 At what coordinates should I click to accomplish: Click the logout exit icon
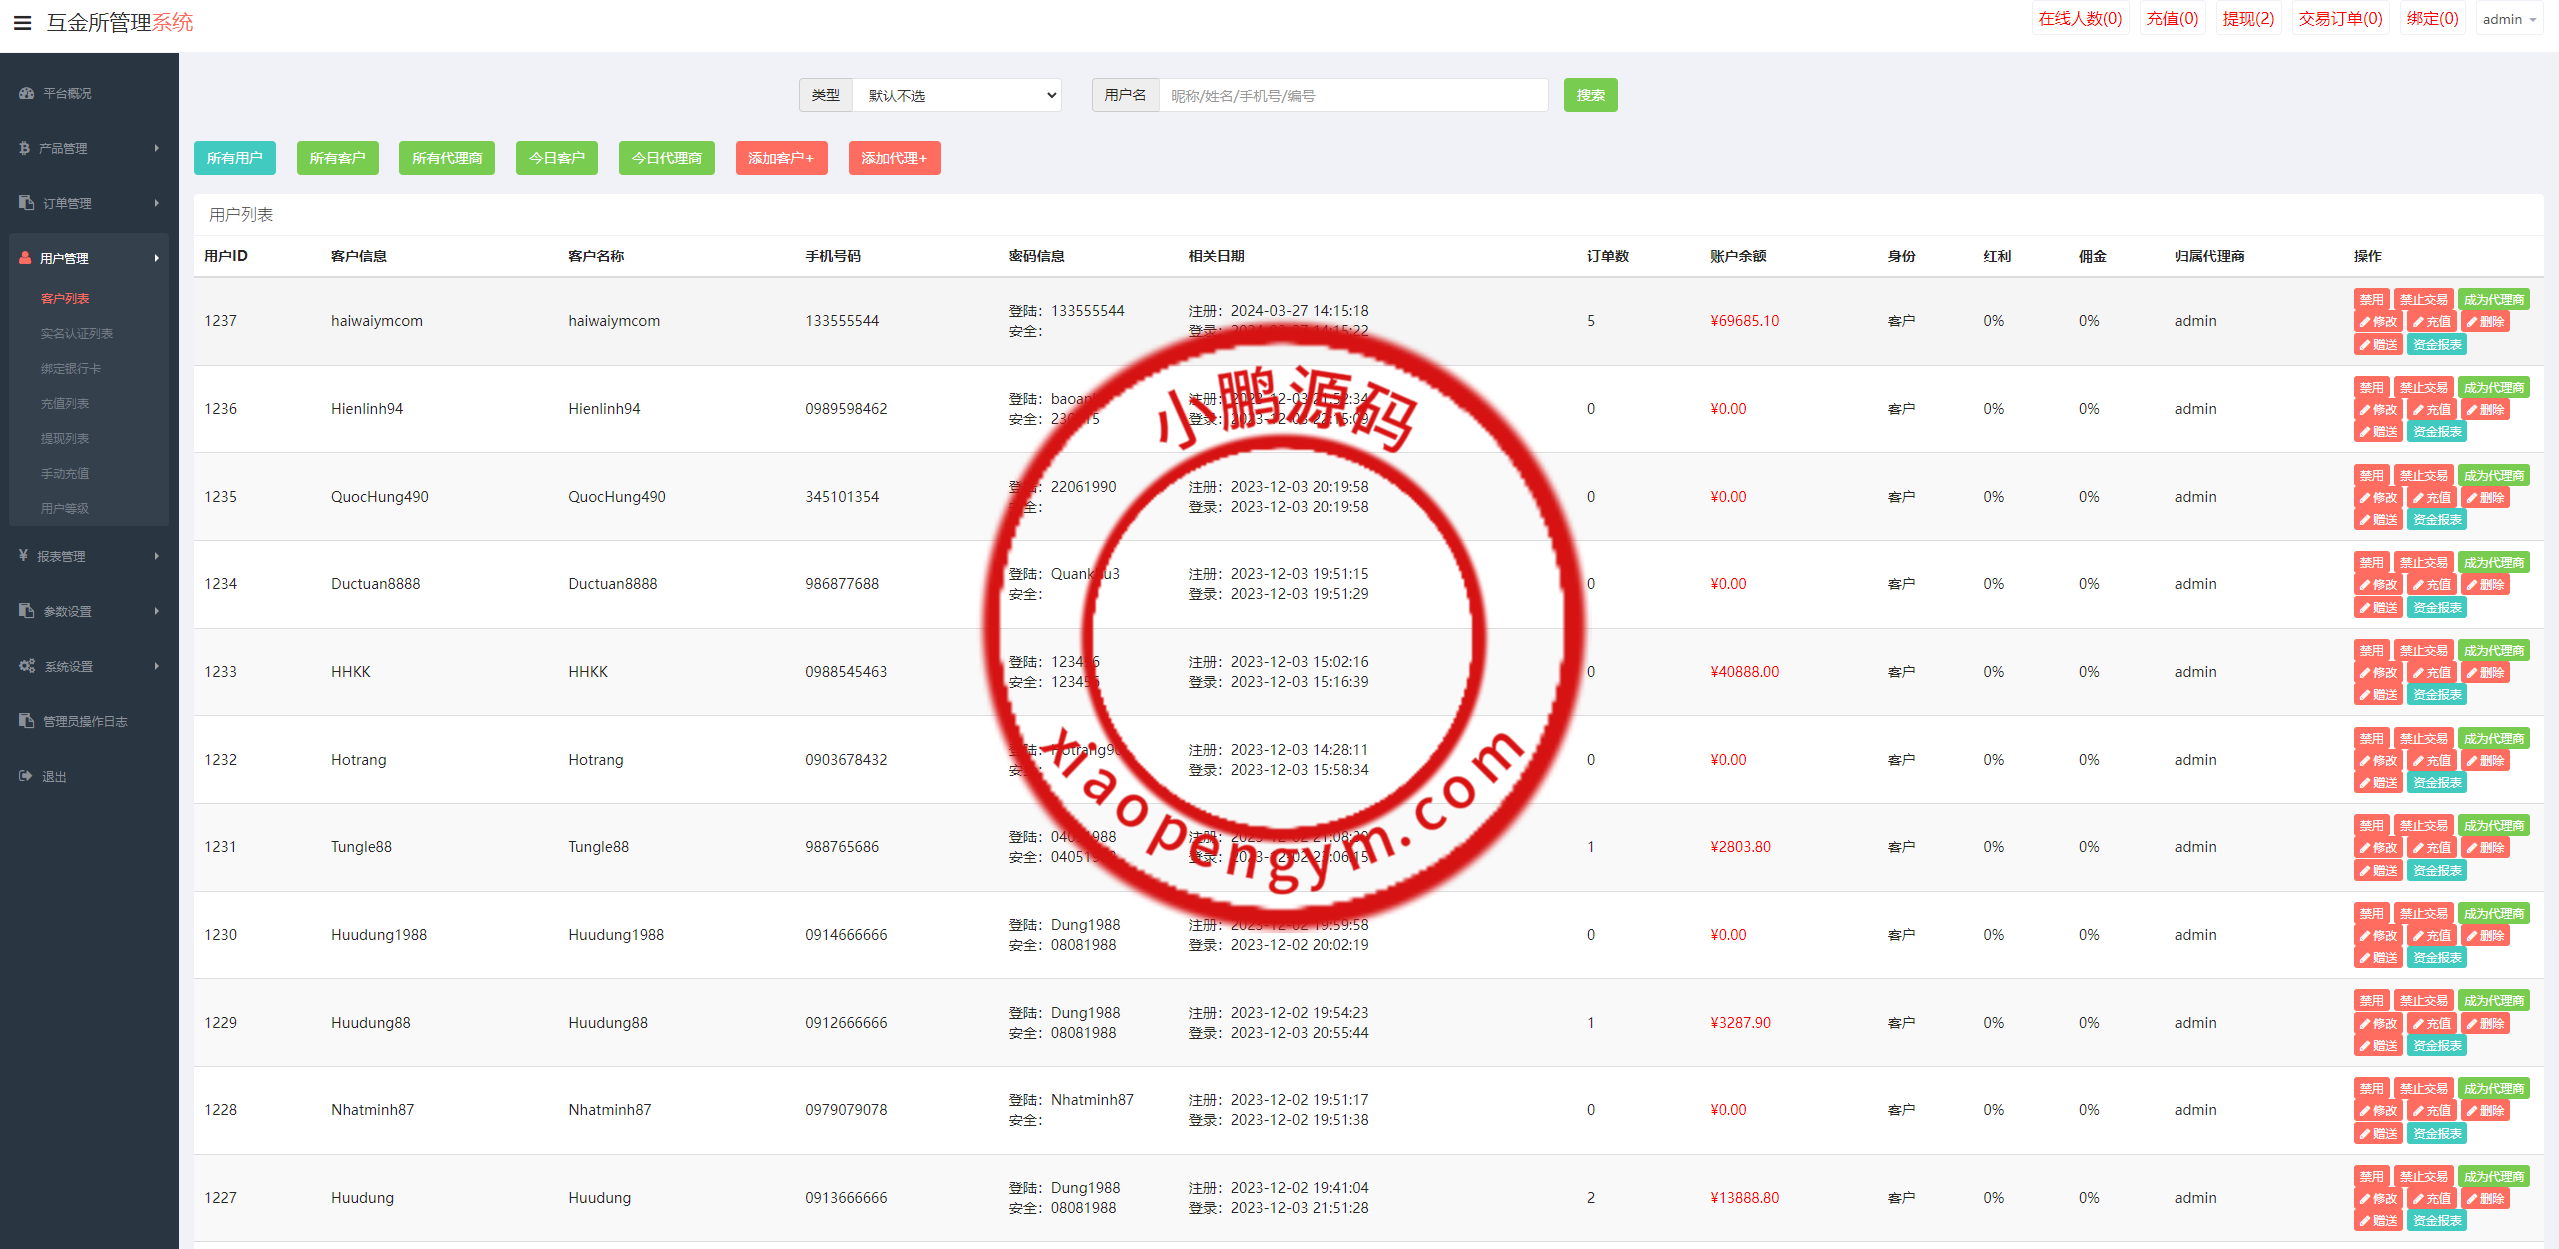(25, 776)
